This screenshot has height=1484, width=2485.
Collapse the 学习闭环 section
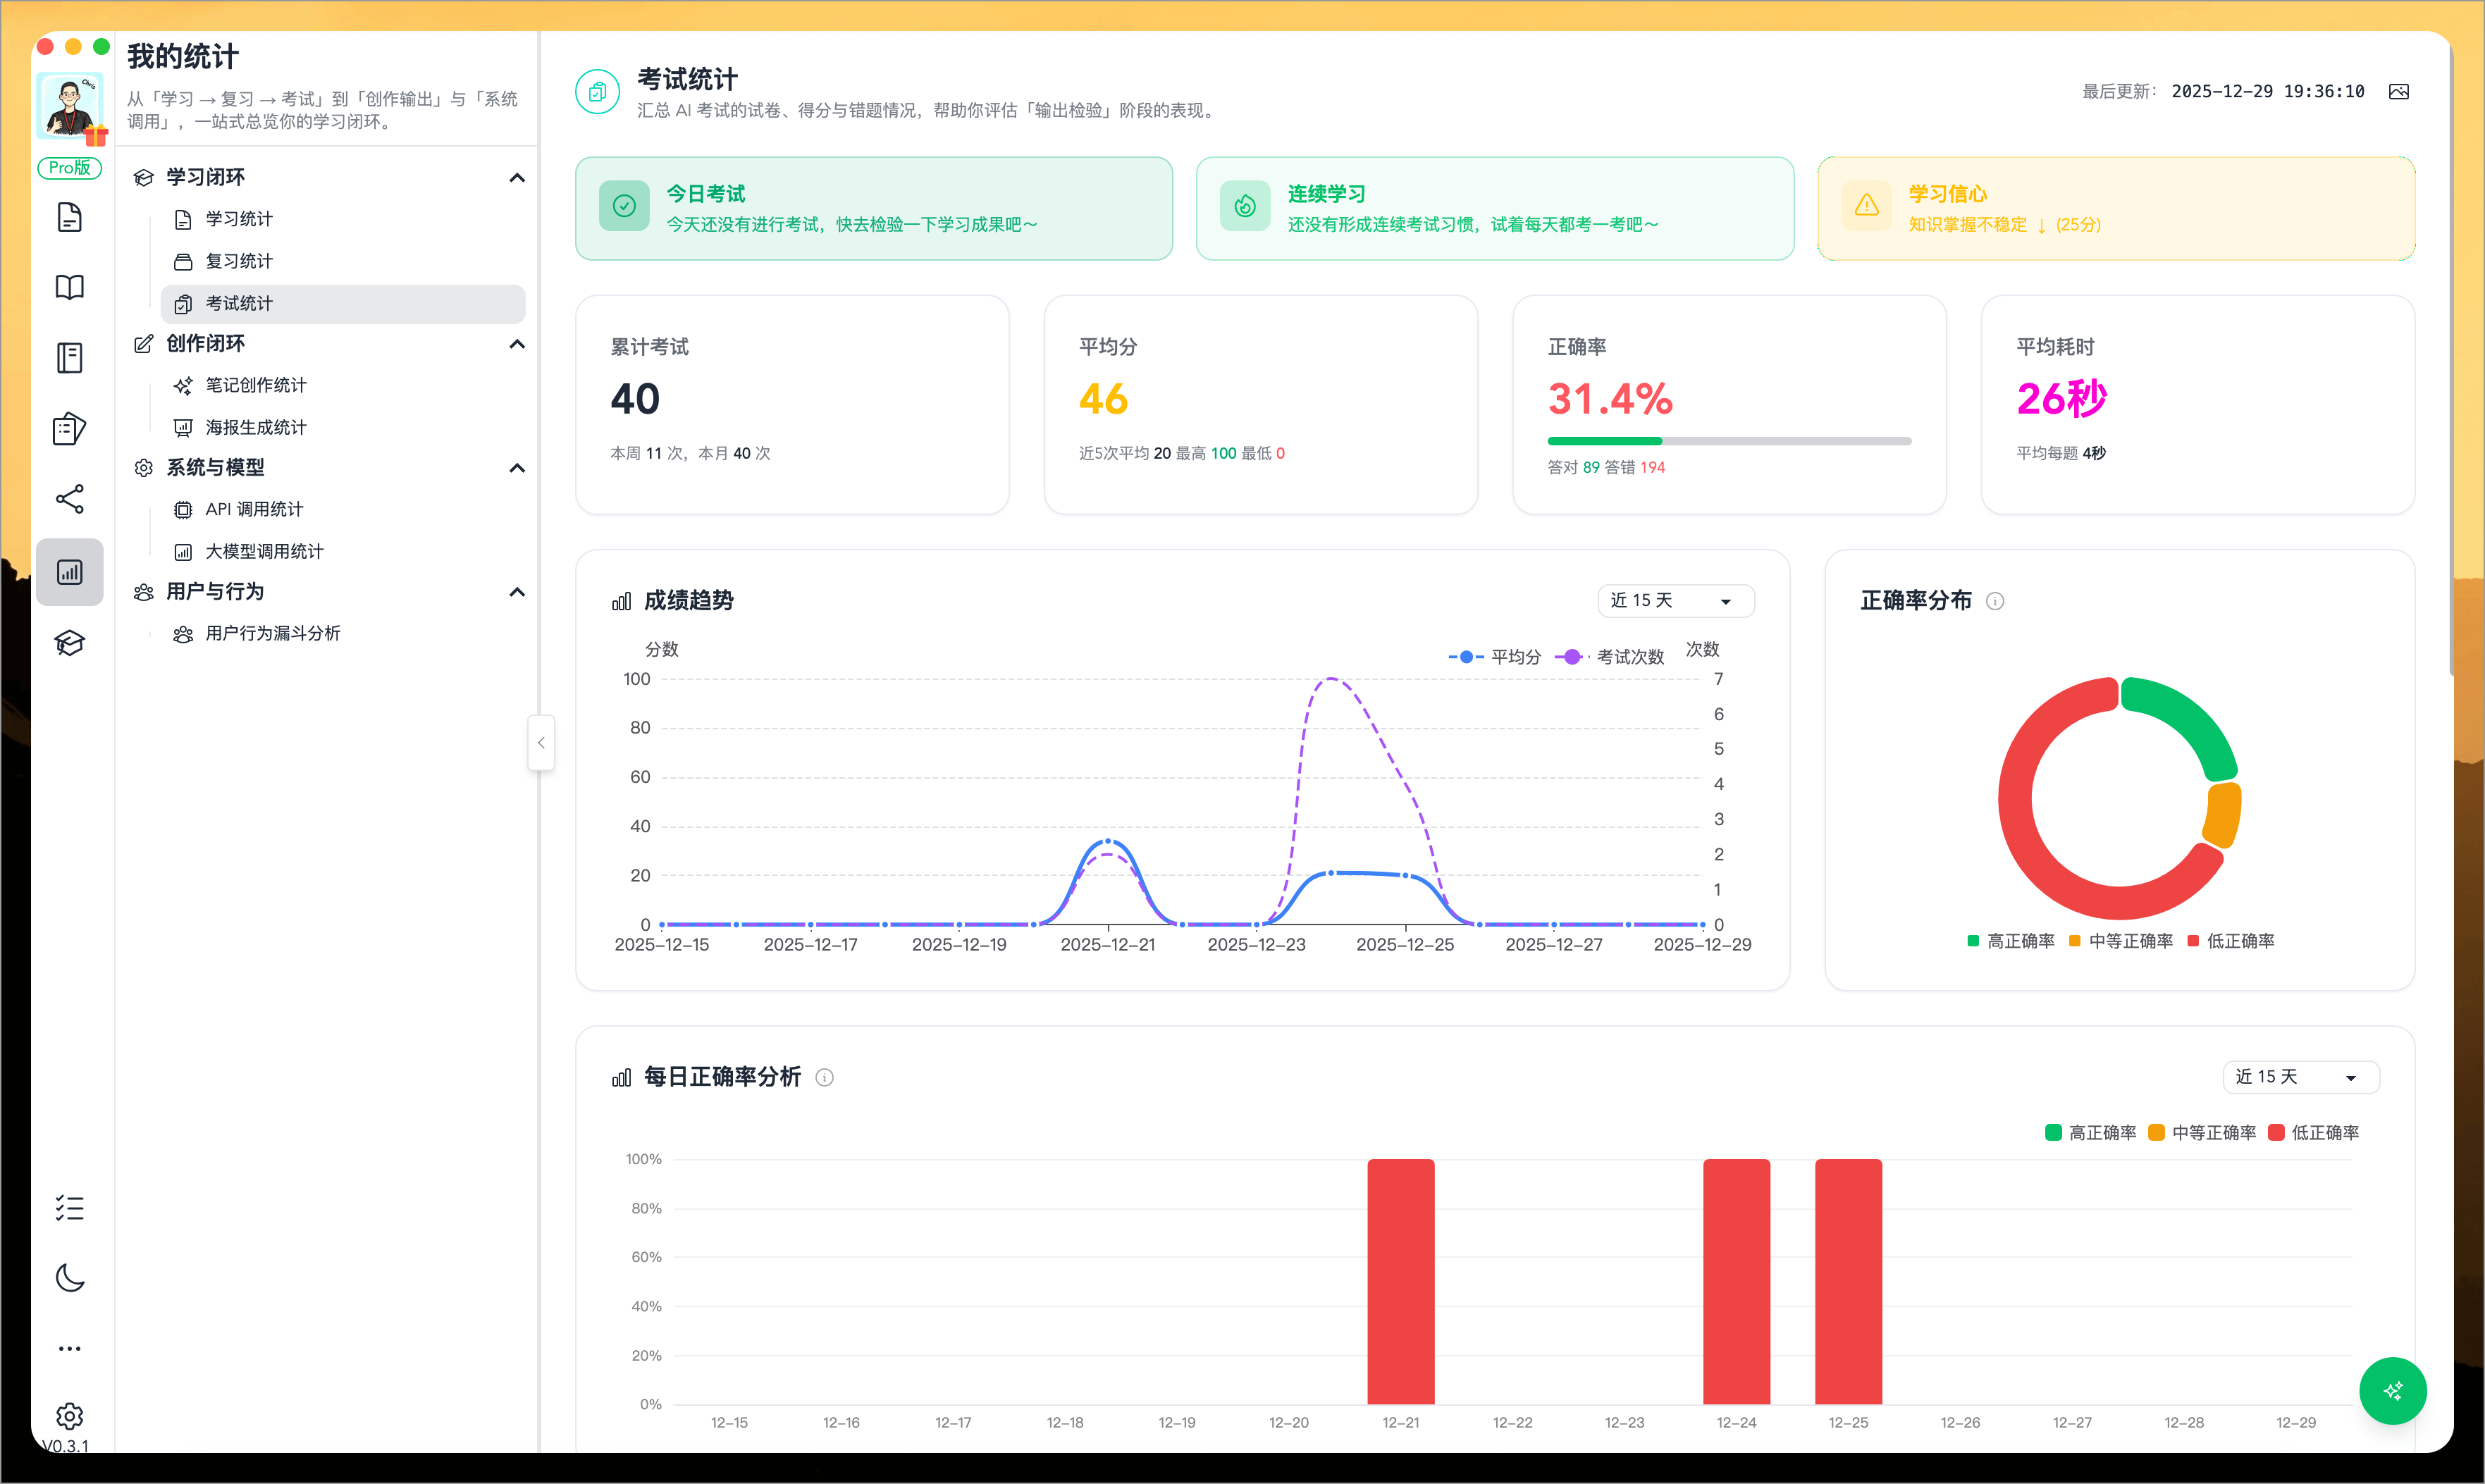coord(517,178)
